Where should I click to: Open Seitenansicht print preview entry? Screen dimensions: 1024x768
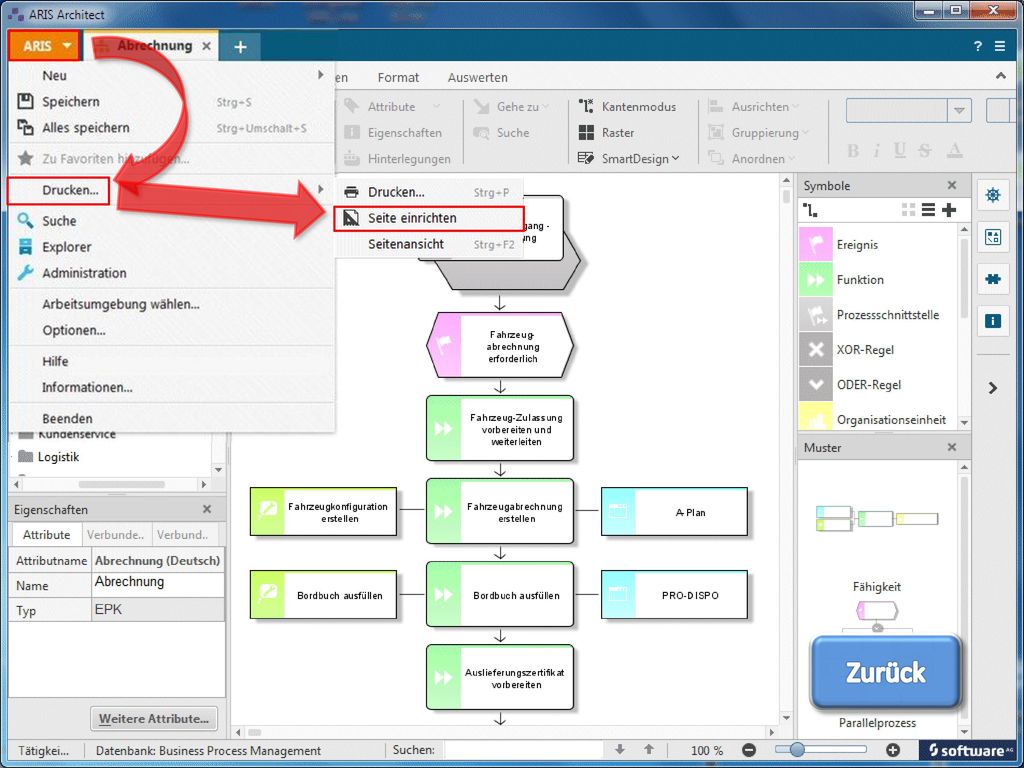pos(428,244)
